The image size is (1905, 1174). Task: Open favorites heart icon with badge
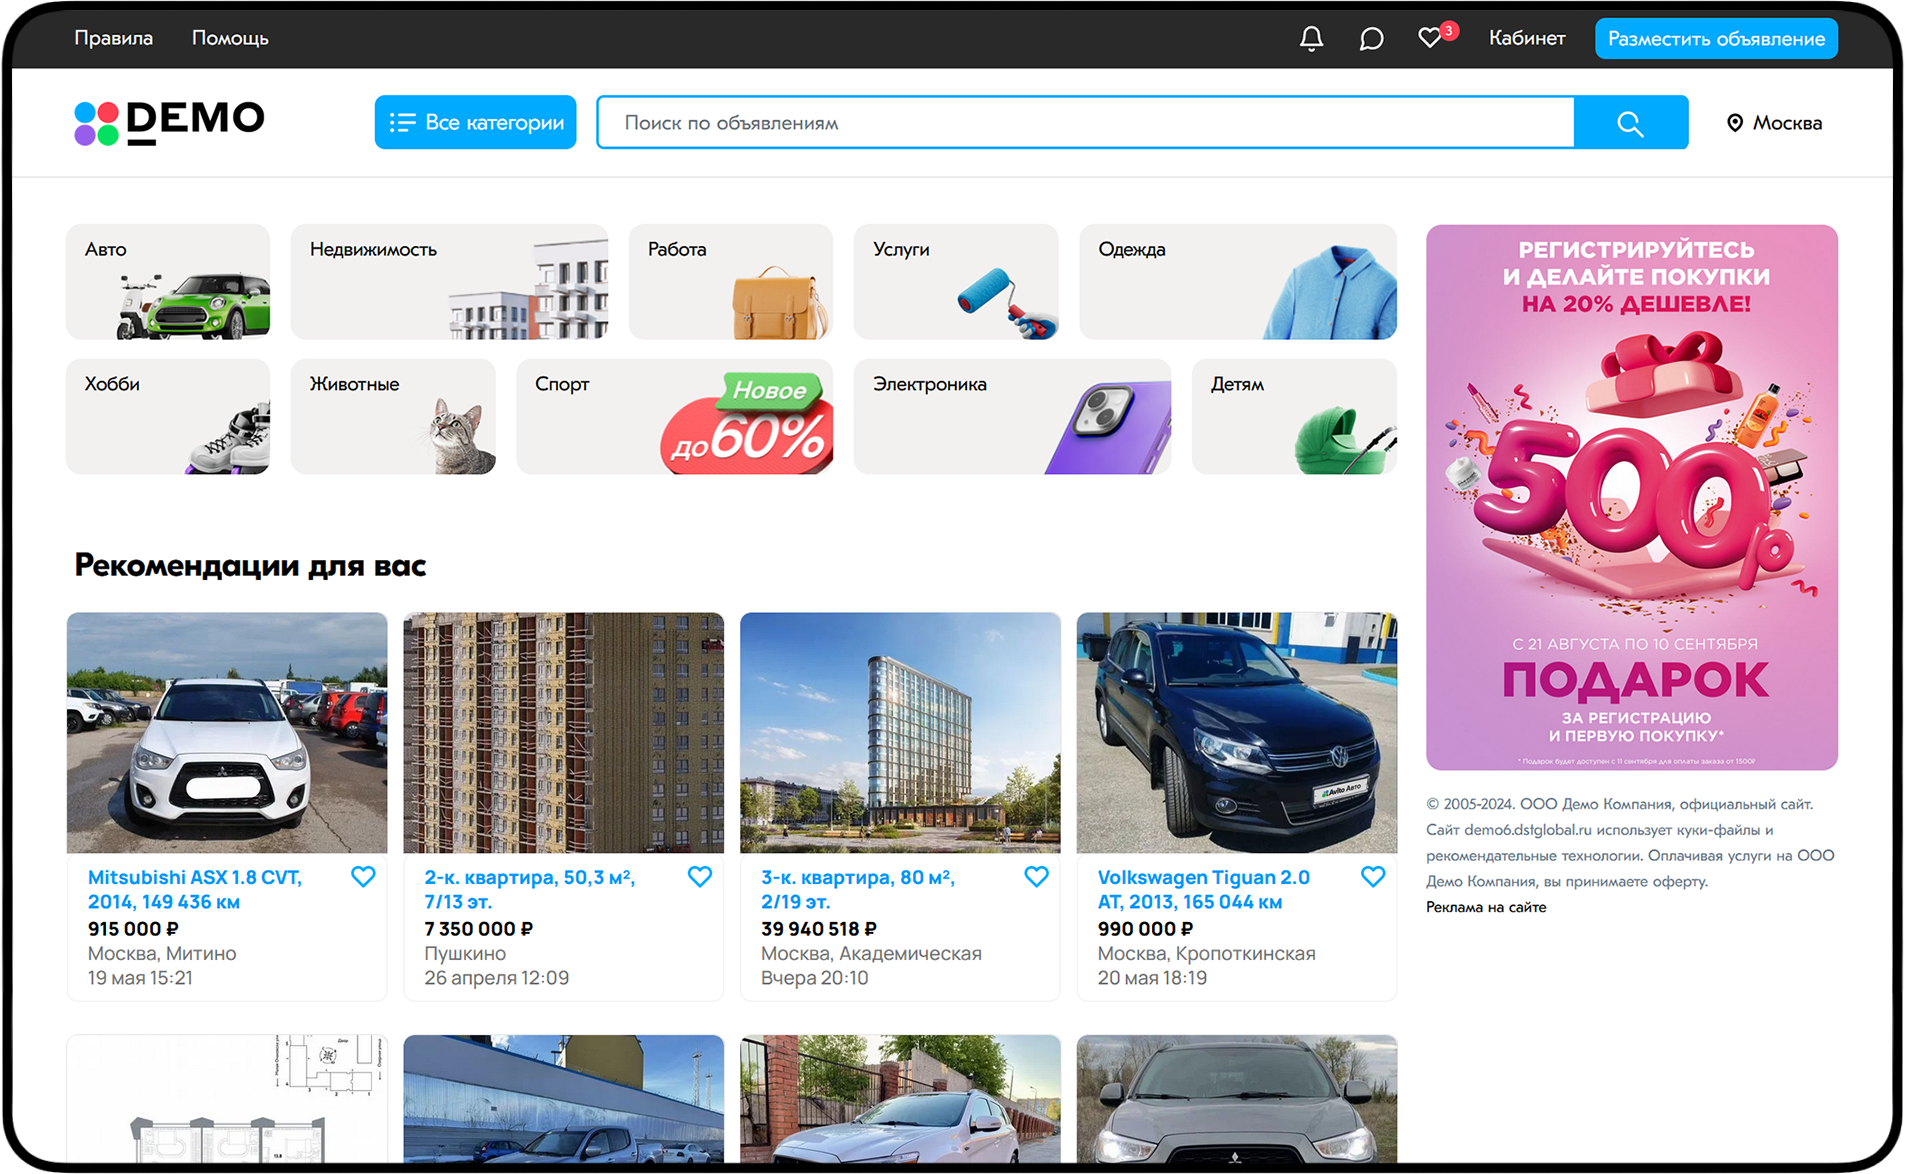click(1431, 38)
